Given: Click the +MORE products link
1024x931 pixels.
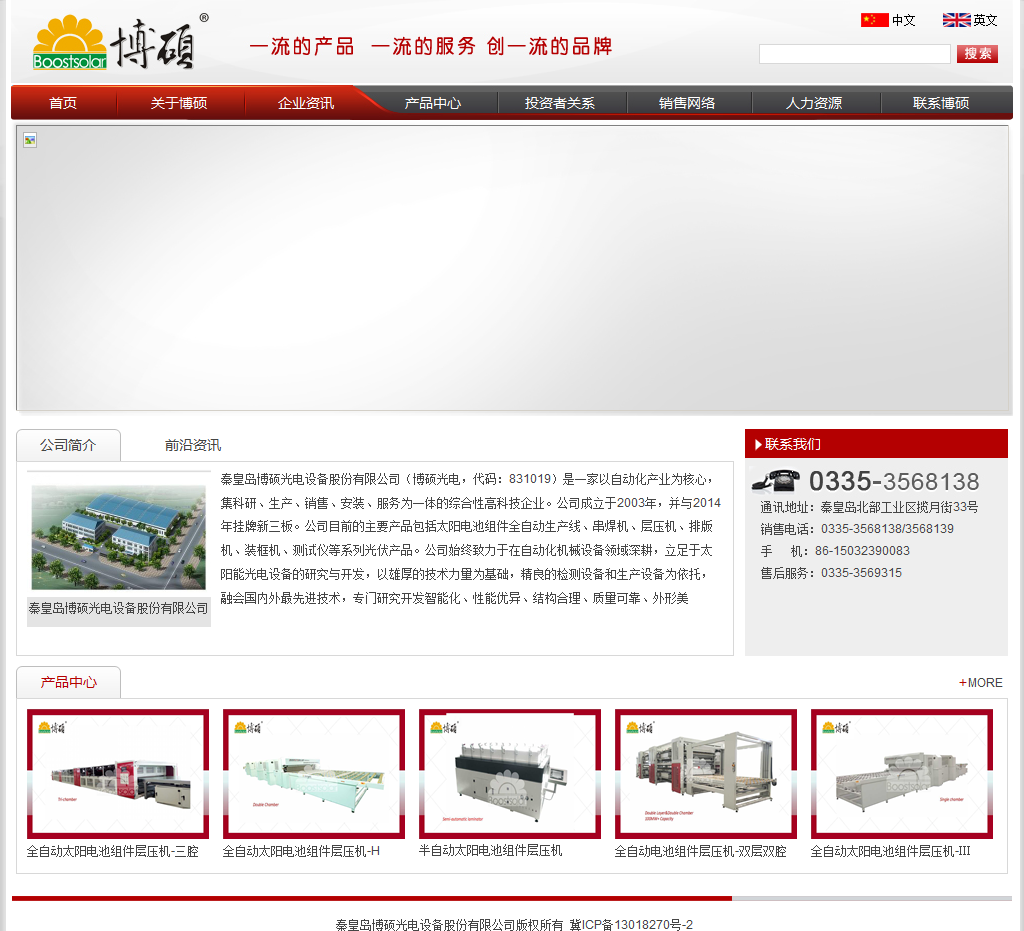Looking at the screenshot, I should click(980, 683).
